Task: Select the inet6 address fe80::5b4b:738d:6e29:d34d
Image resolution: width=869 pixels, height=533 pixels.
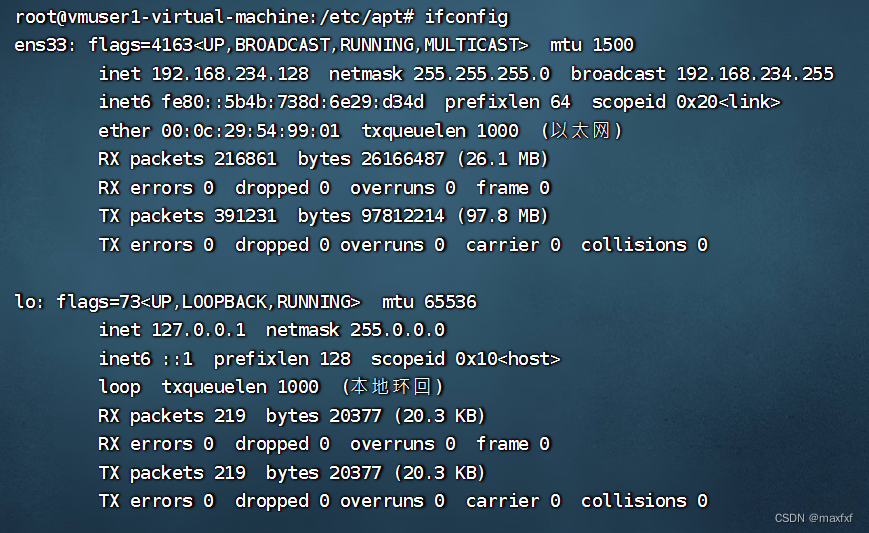Action: pyautogui.click(x=293, y=102)
